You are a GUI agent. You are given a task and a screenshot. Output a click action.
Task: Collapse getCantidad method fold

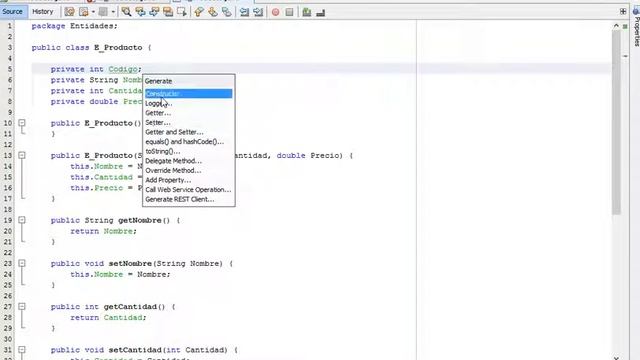pyautogui.click(x=22, y=307)
